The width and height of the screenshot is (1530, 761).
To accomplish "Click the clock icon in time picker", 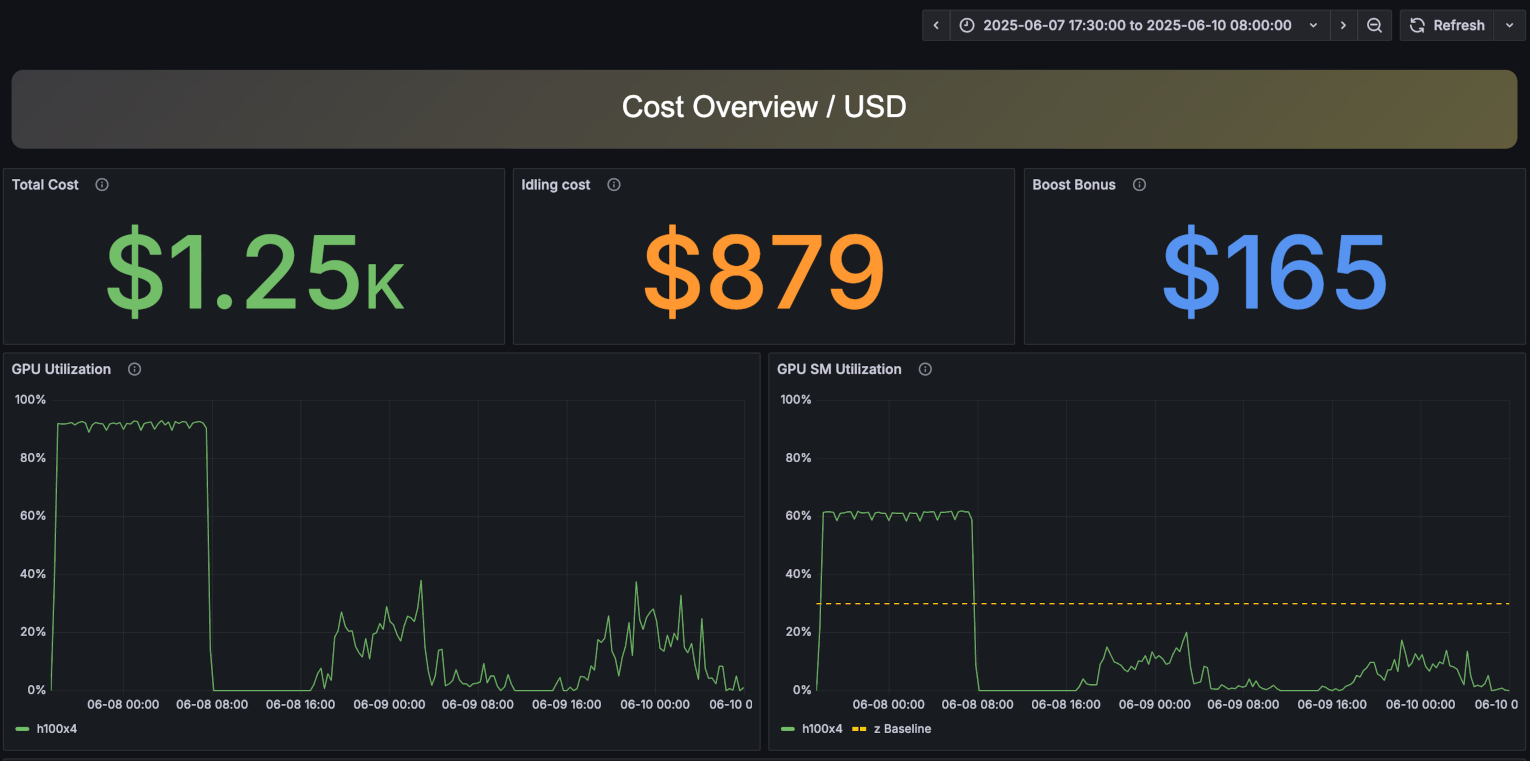I will 967,25.
